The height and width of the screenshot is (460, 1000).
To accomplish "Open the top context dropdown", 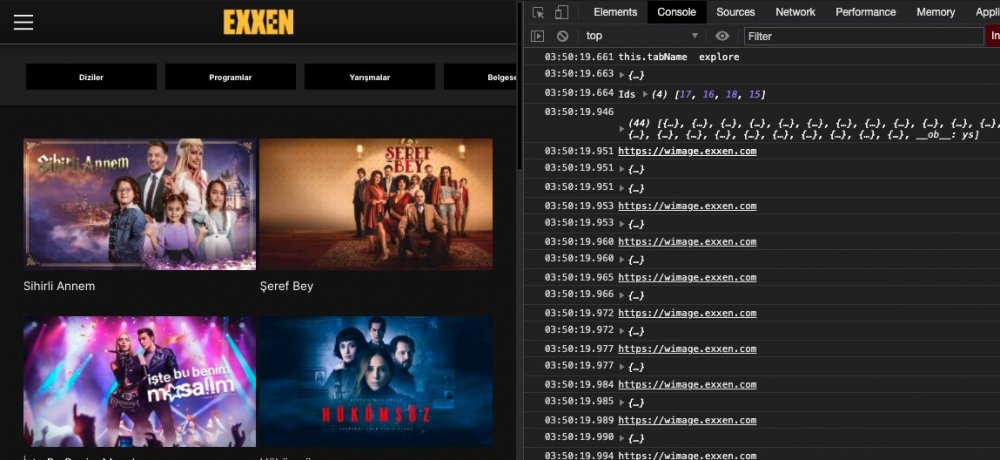I will click(642, 36).
